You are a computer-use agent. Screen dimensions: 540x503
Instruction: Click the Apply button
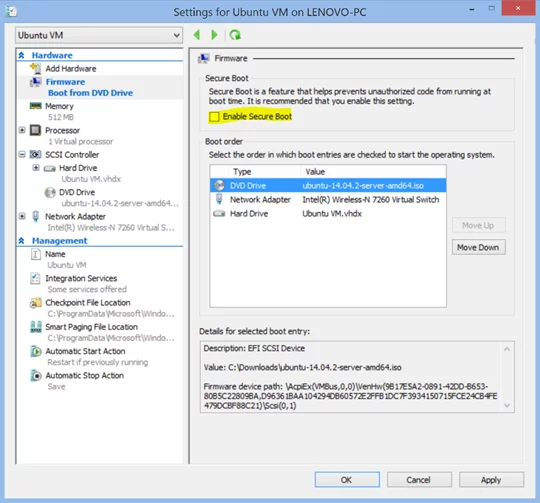click(x=491, y=480)
